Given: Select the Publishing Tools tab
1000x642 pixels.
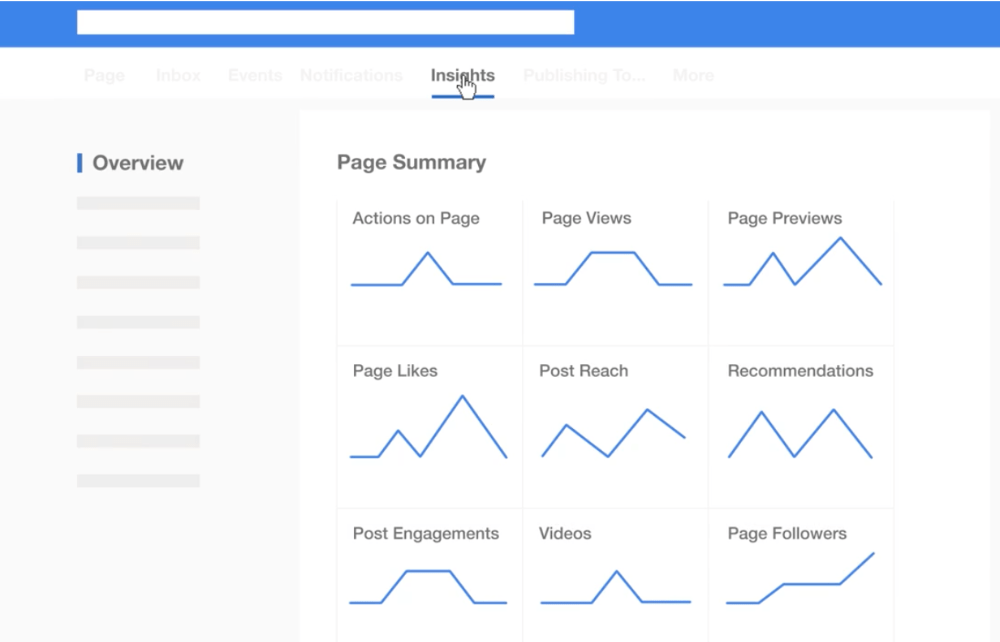Looking at the screenshot, I should 584,76.
